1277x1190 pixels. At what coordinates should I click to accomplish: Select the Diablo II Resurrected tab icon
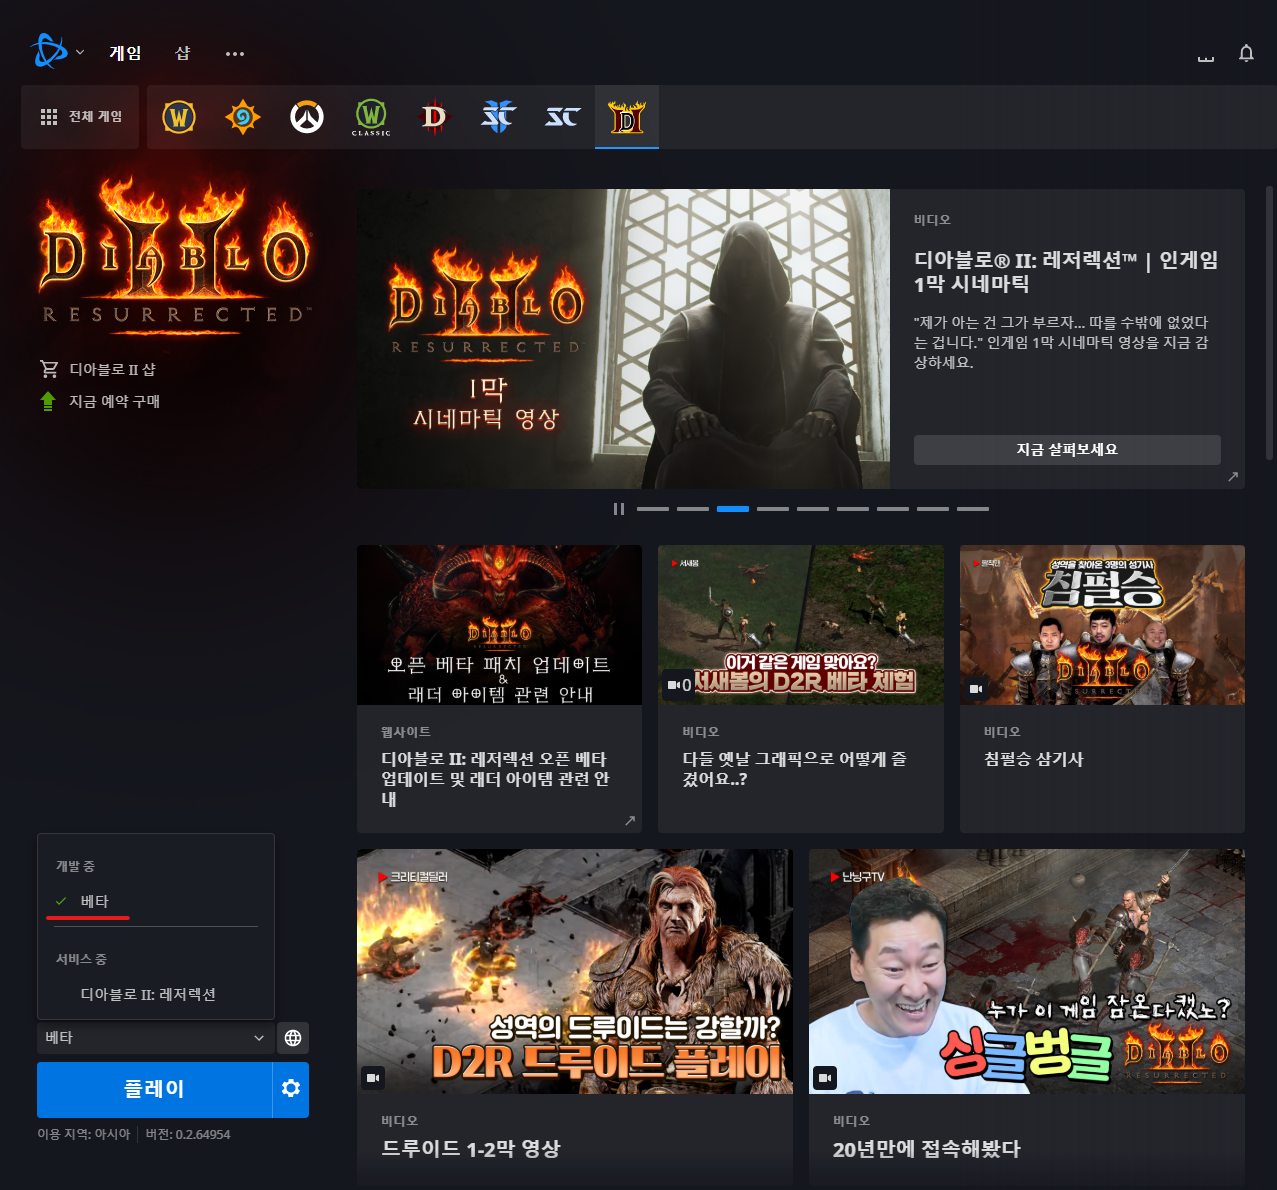point(627,117)
